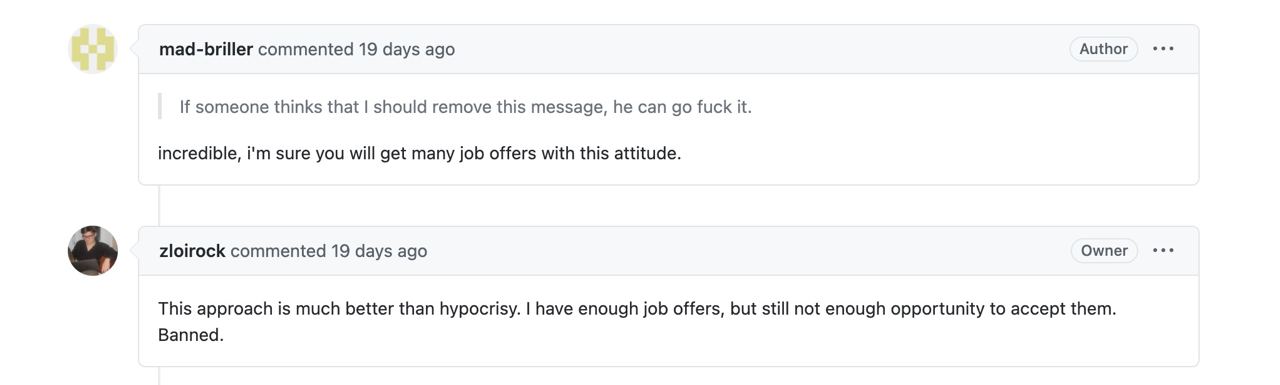Image resolution: width=1280 pixels, height=385 pixels.
Task: Open zloirock's profile avatar photo
Action: [x=92, y=251]
